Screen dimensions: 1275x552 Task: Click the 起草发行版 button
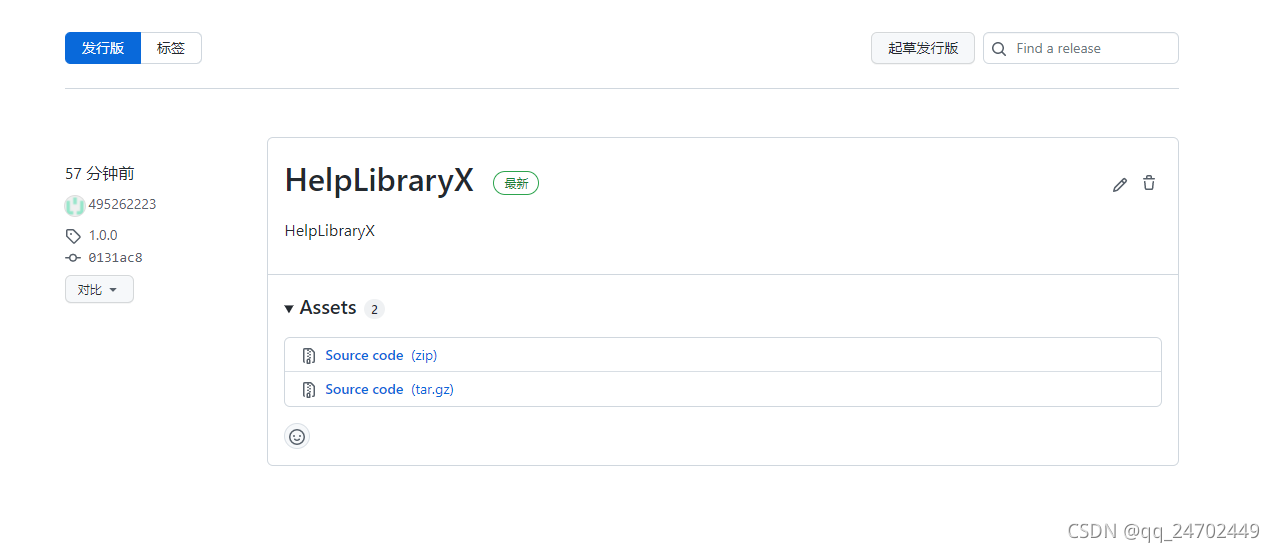pos(923,48)
